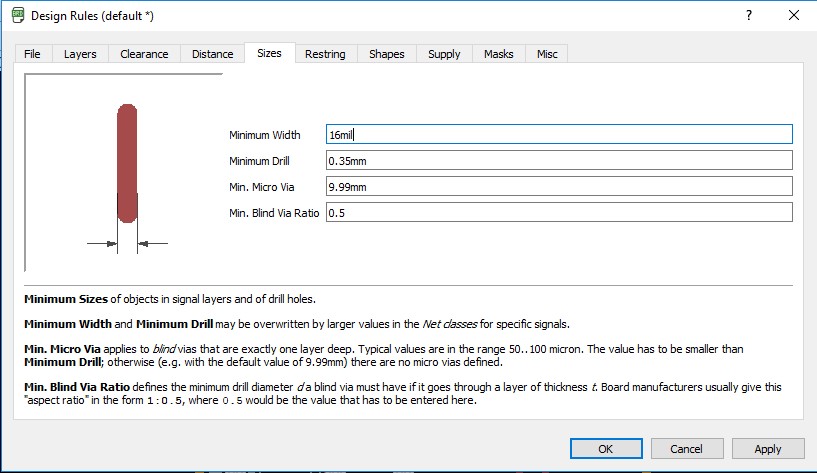817x473 pixels.
Task: Open the Restring tab
Action: coord(325,54)
